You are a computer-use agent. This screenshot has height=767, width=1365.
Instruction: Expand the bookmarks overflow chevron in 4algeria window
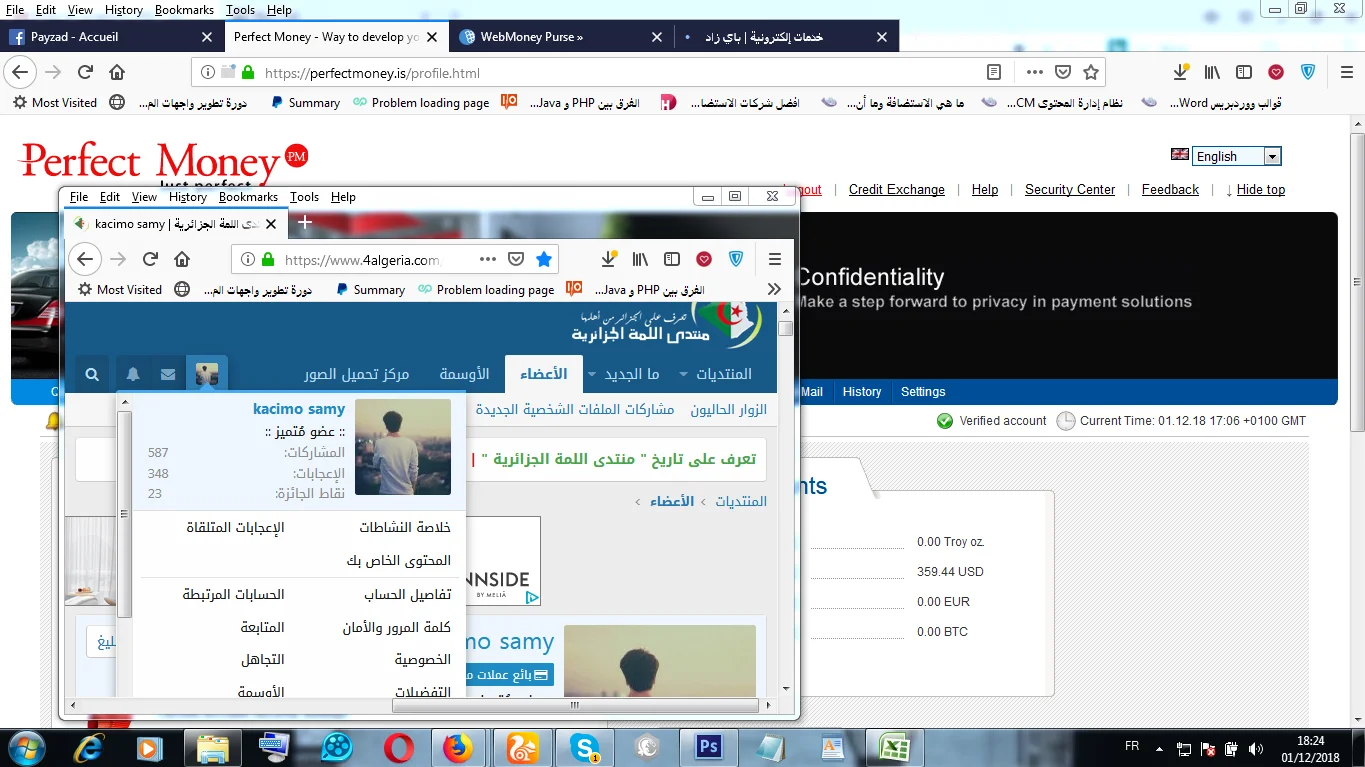(774, 289)
